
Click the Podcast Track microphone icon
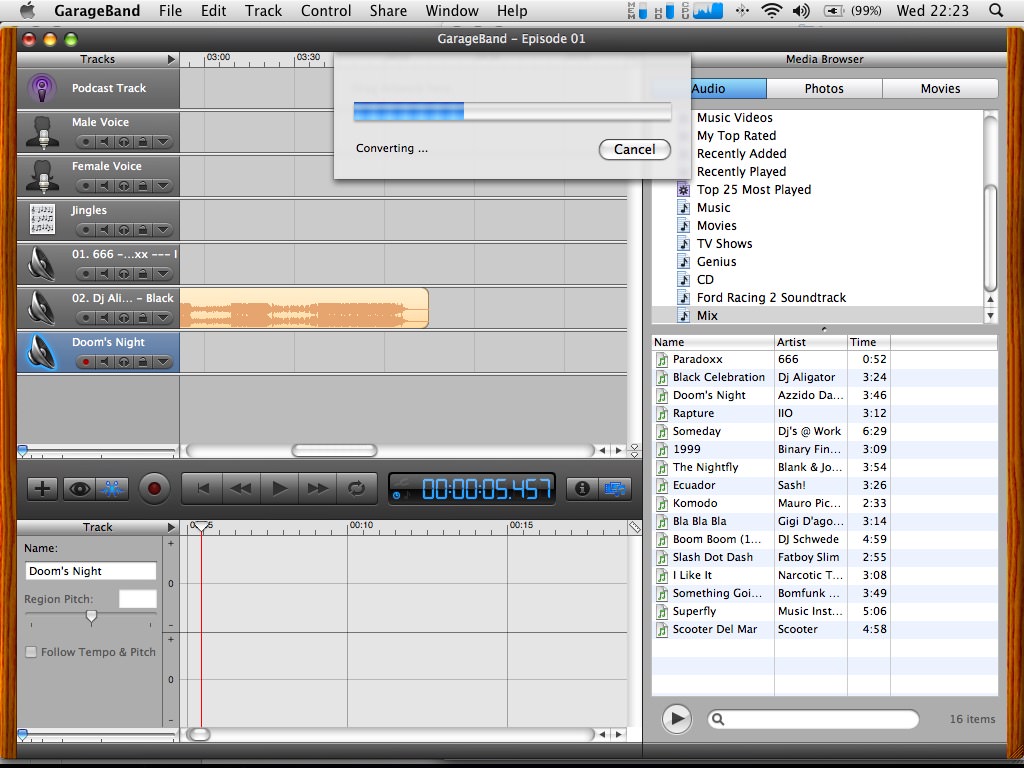(42, 88)
